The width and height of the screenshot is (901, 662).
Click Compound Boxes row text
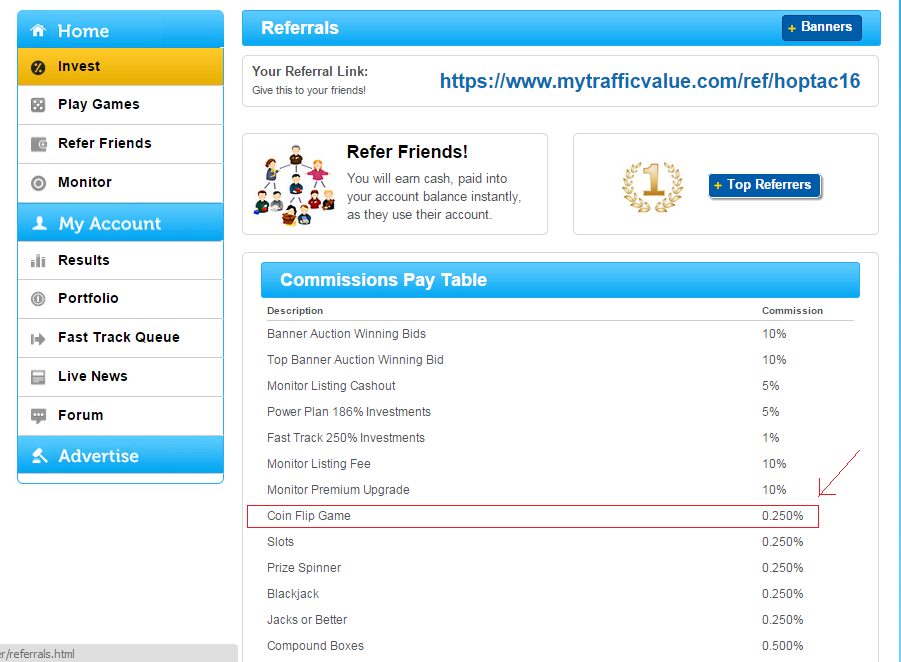point(315,646)
